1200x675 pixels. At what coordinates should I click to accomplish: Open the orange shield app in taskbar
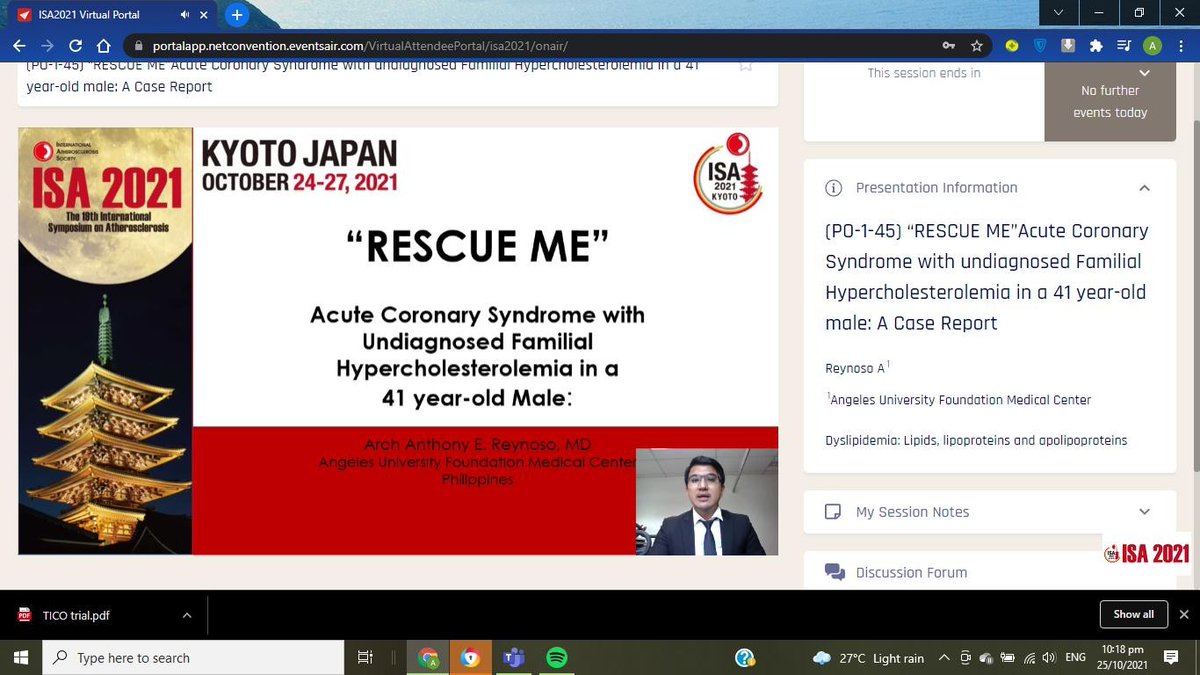(470, 658)
